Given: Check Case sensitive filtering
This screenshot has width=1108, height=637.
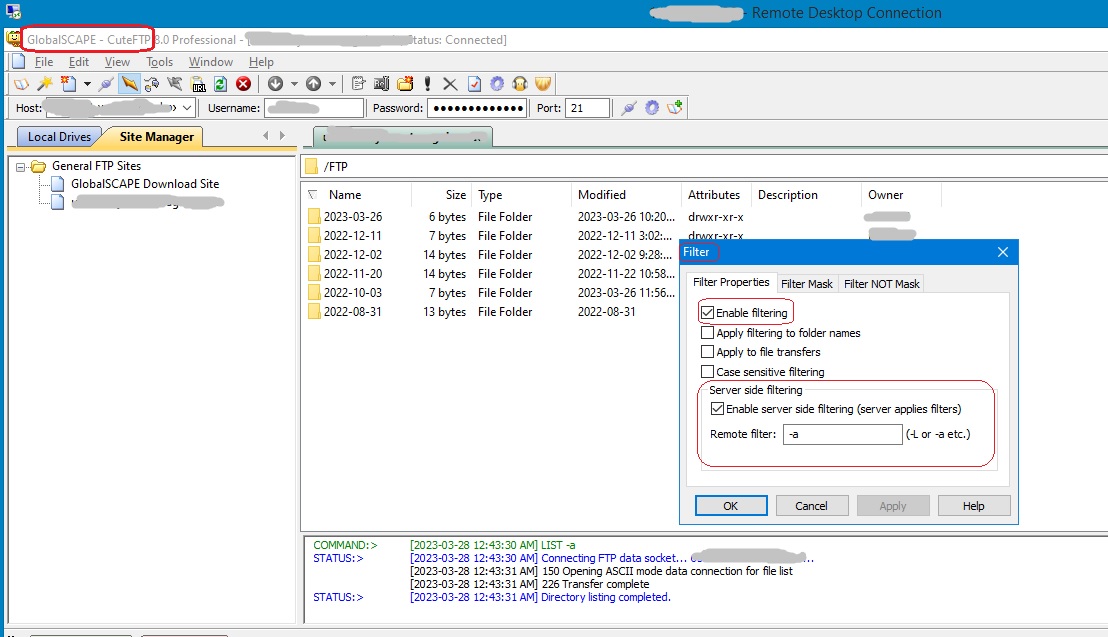Looking at the screenshot, I should 709,371.
